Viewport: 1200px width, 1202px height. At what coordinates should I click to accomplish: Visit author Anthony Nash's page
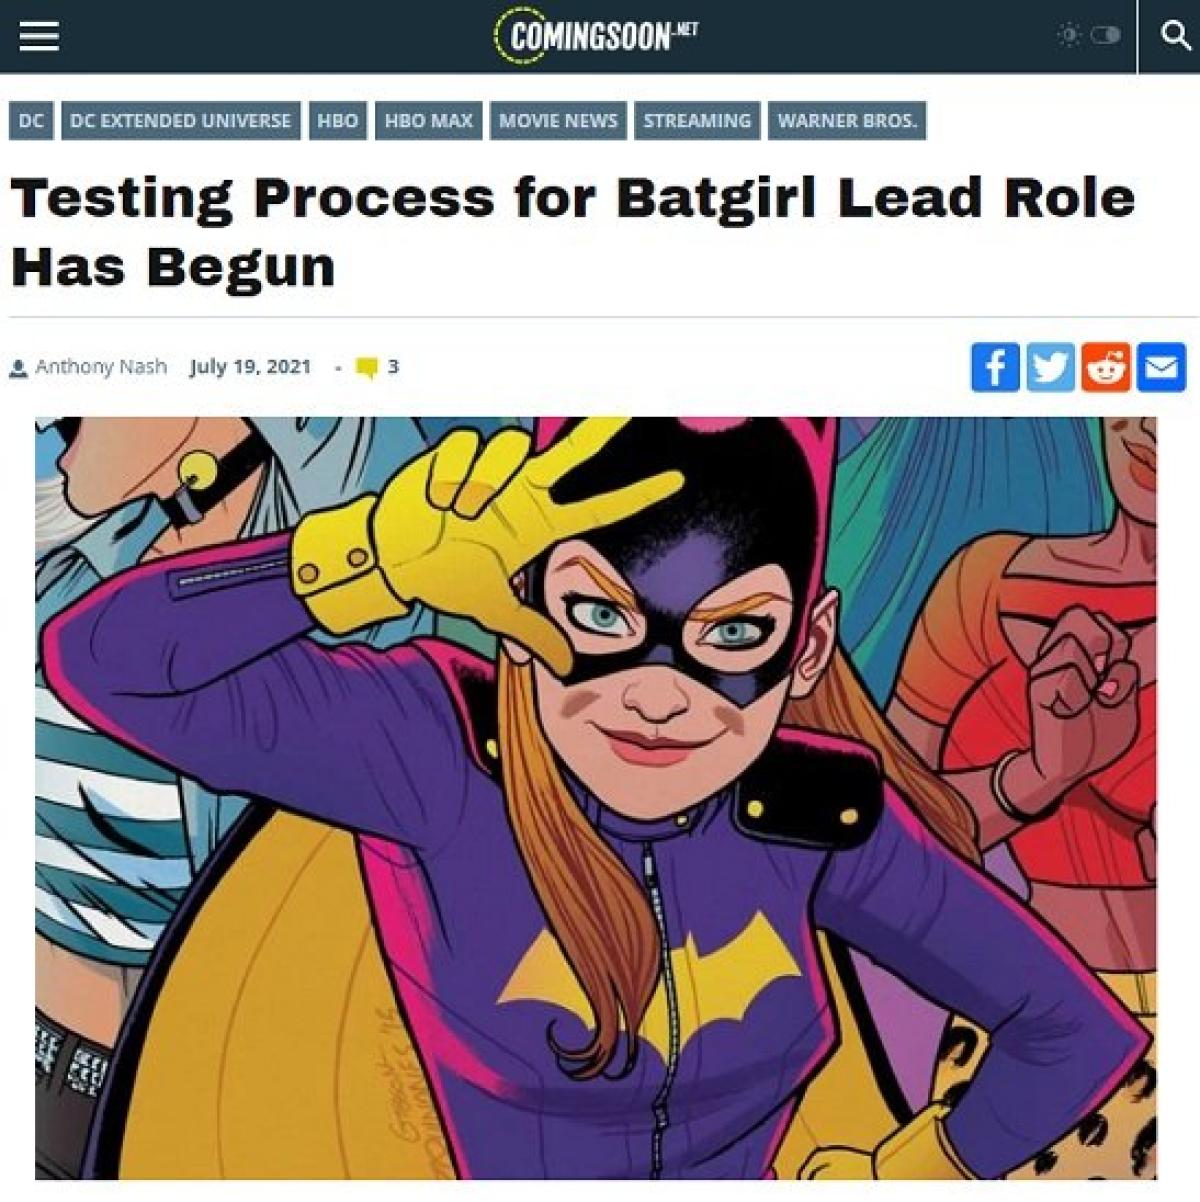tap(101, 367)
